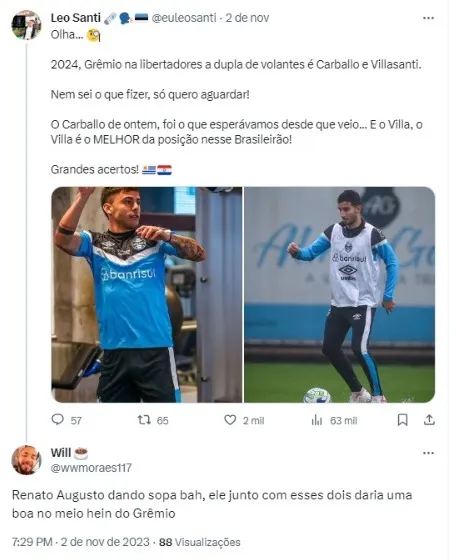Click the 63 mil views count
Viewport: 456px width, 560px height.
(343, 420)
